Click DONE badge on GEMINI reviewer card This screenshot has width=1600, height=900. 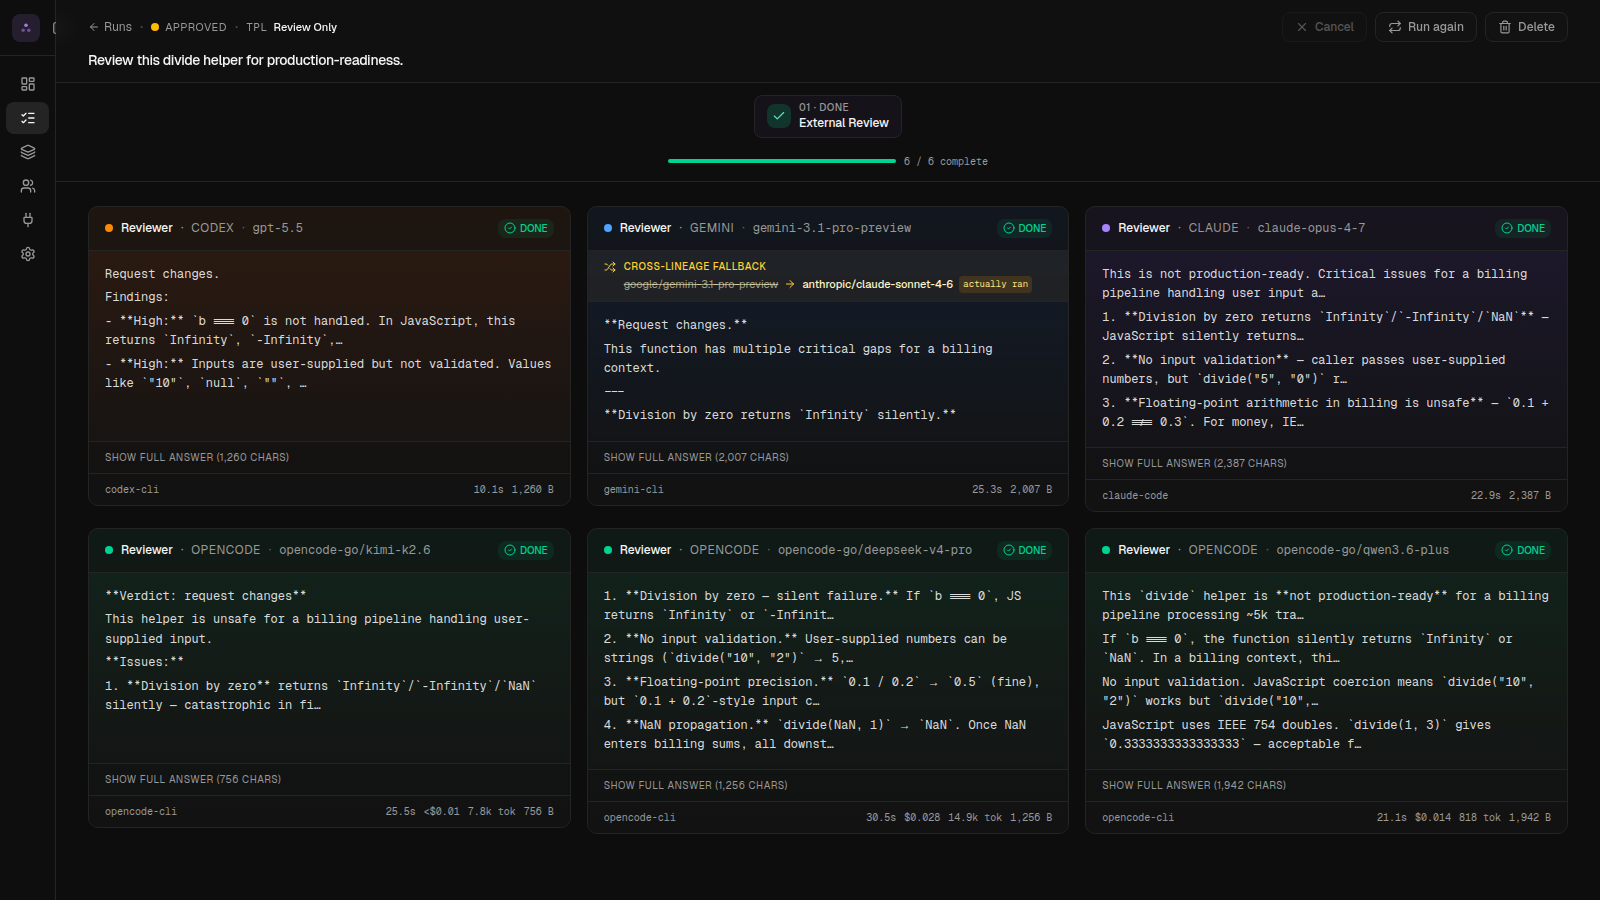tap(1025, 228)
